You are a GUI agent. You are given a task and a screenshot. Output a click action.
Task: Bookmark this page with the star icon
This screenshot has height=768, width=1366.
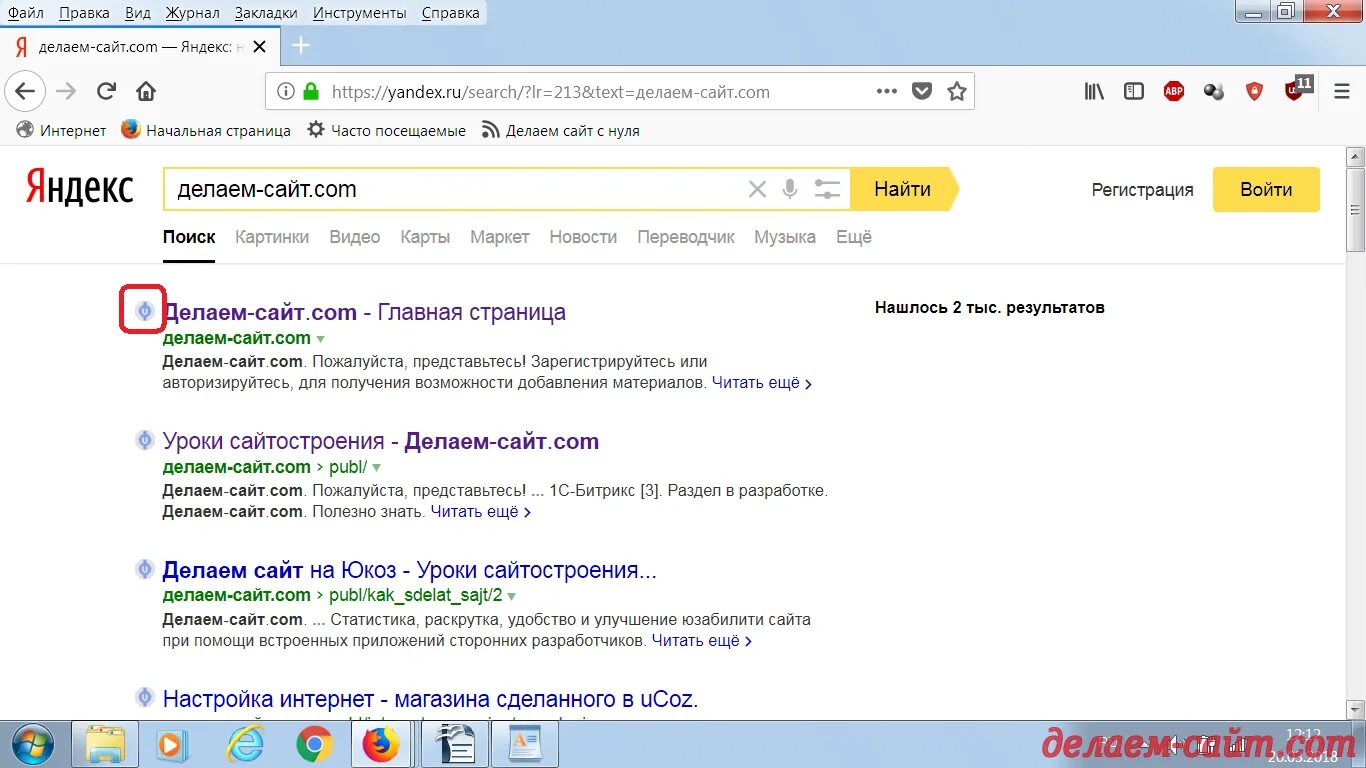point(957,92)
